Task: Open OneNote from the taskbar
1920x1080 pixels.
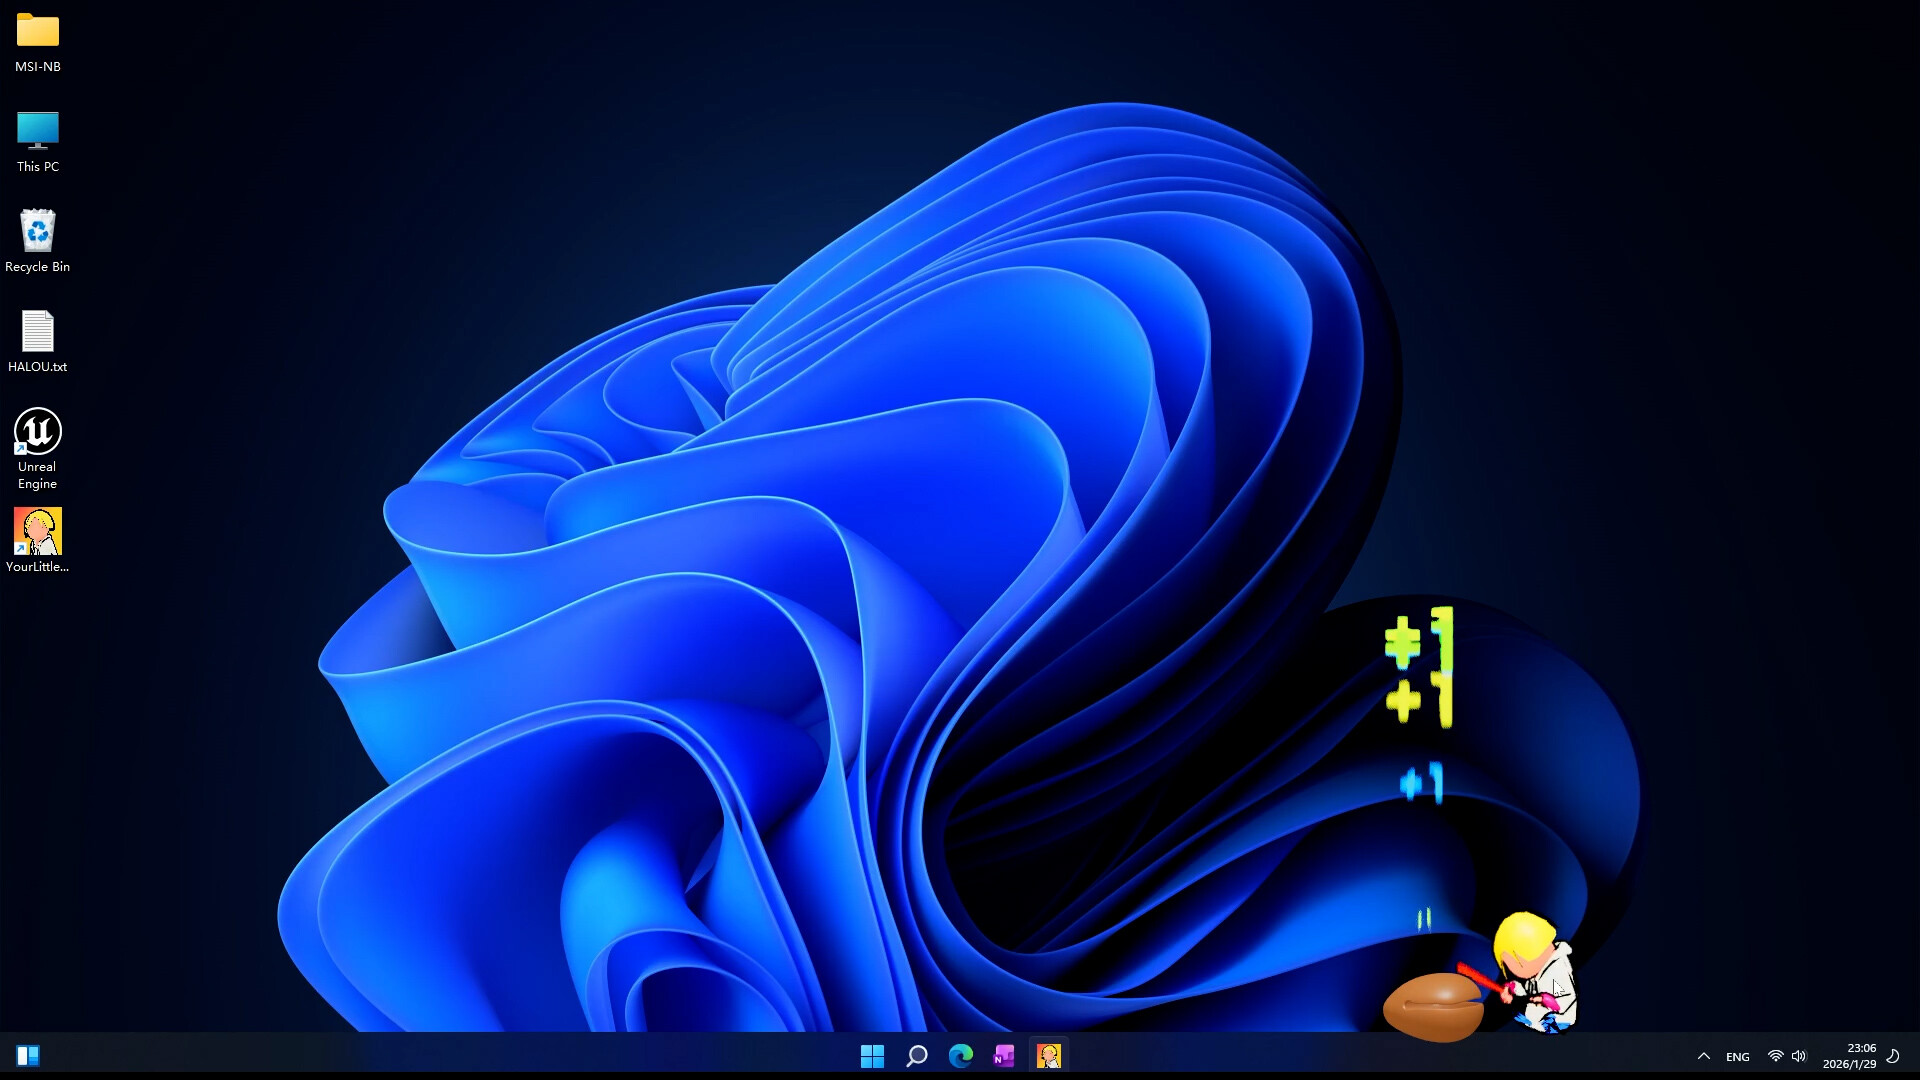Action: (x=1005, y=1055)
